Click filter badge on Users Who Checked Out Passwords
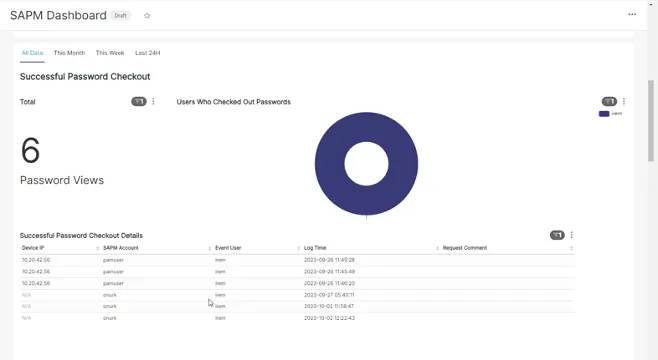The image size is (658, 360). coord(609,102)
